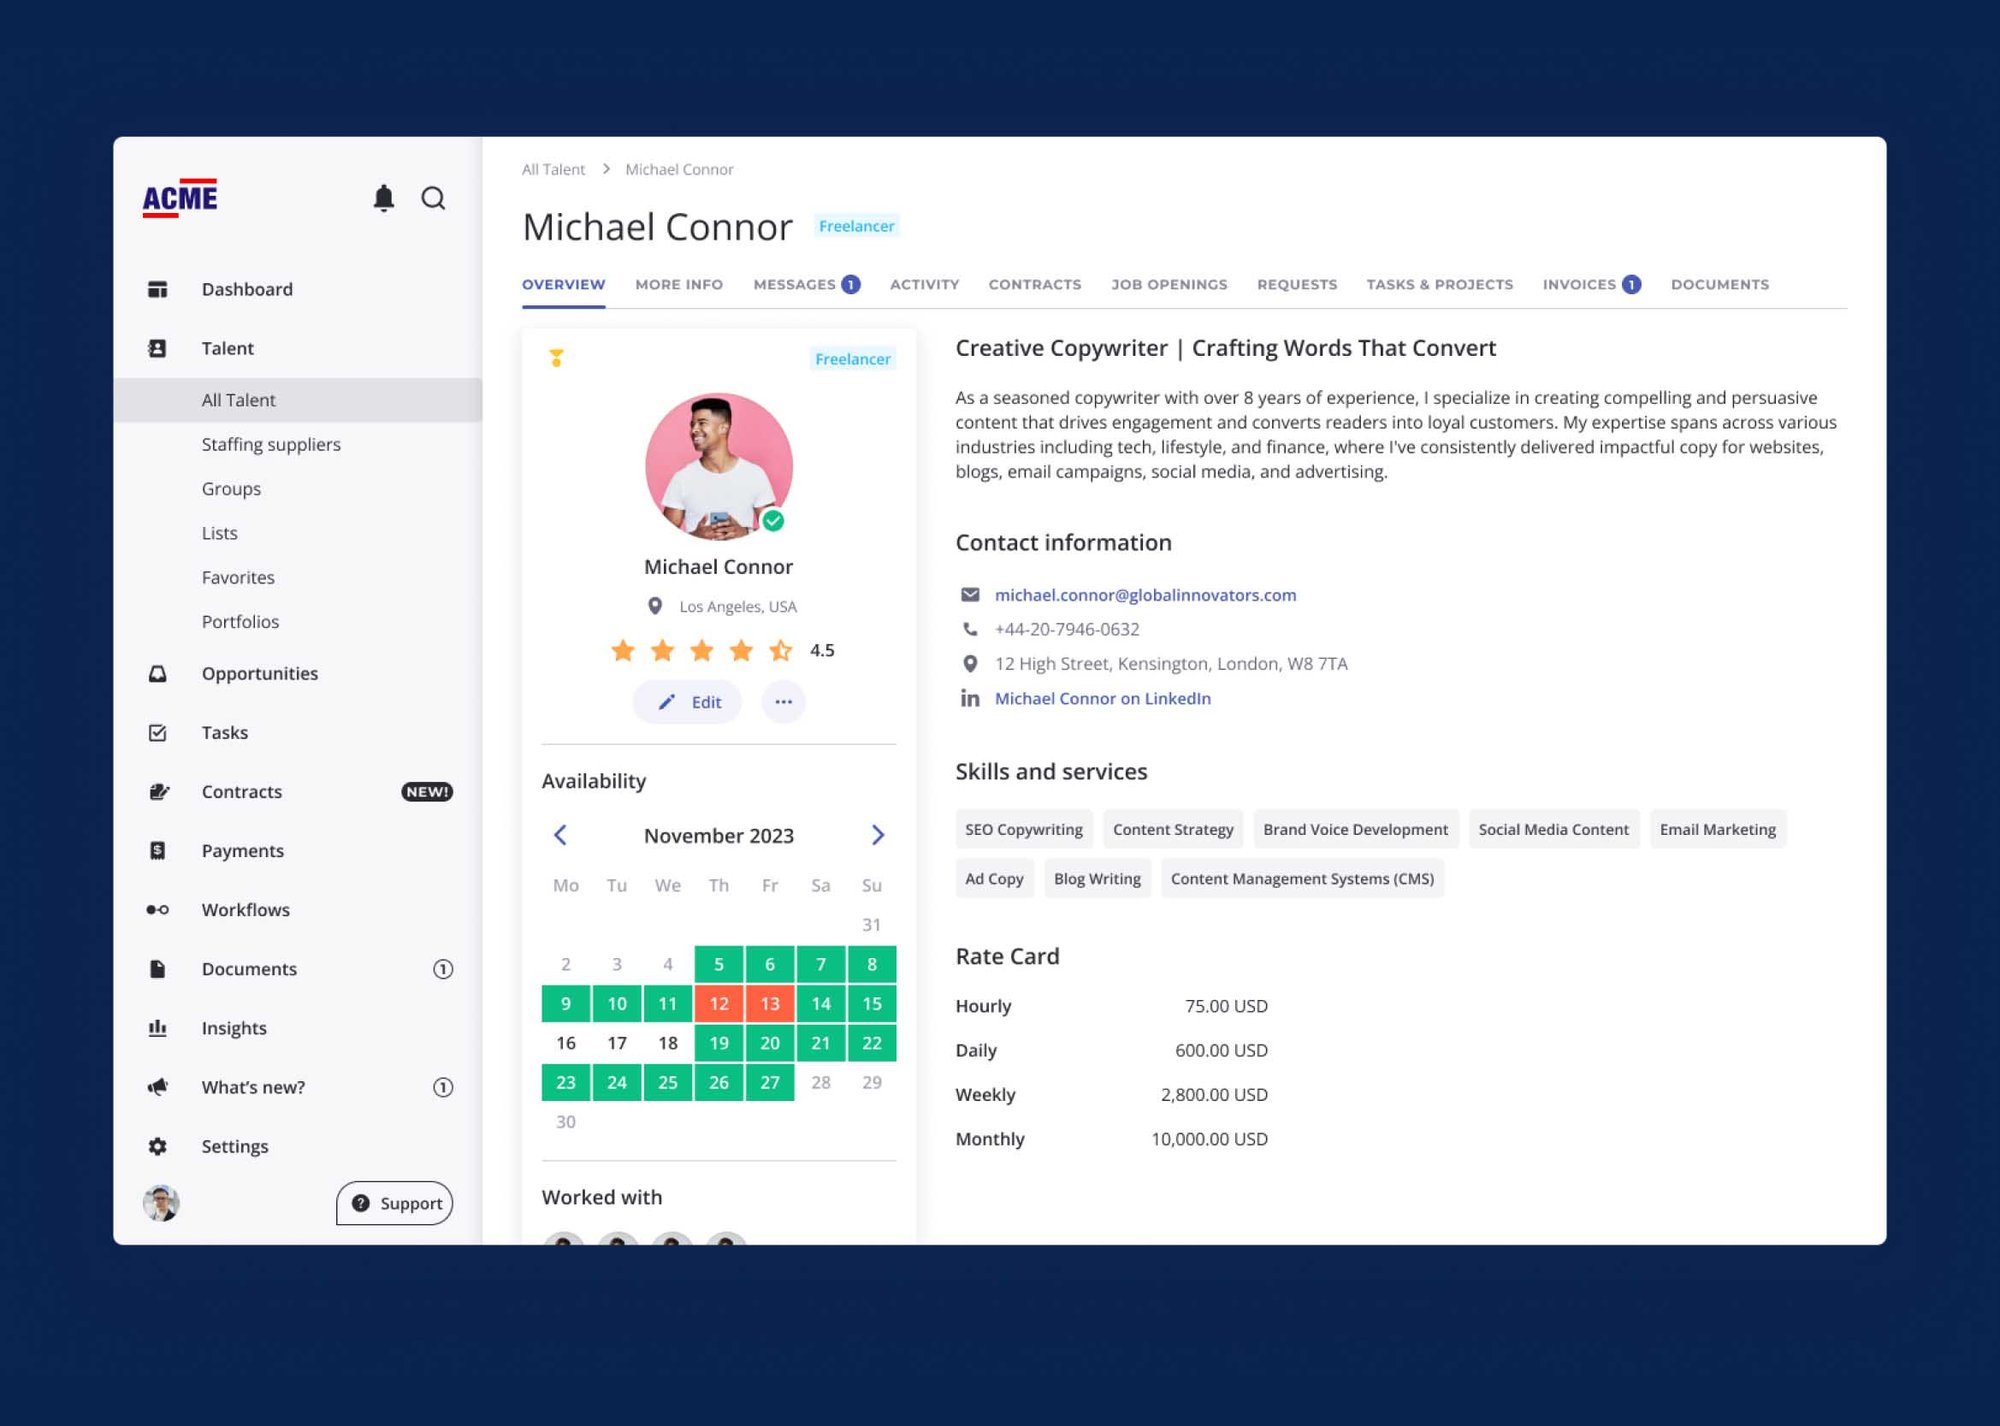Open Portfolios in sidebar
Image resolution: width=2000 pixels, height=1426 pixels.
240,622
